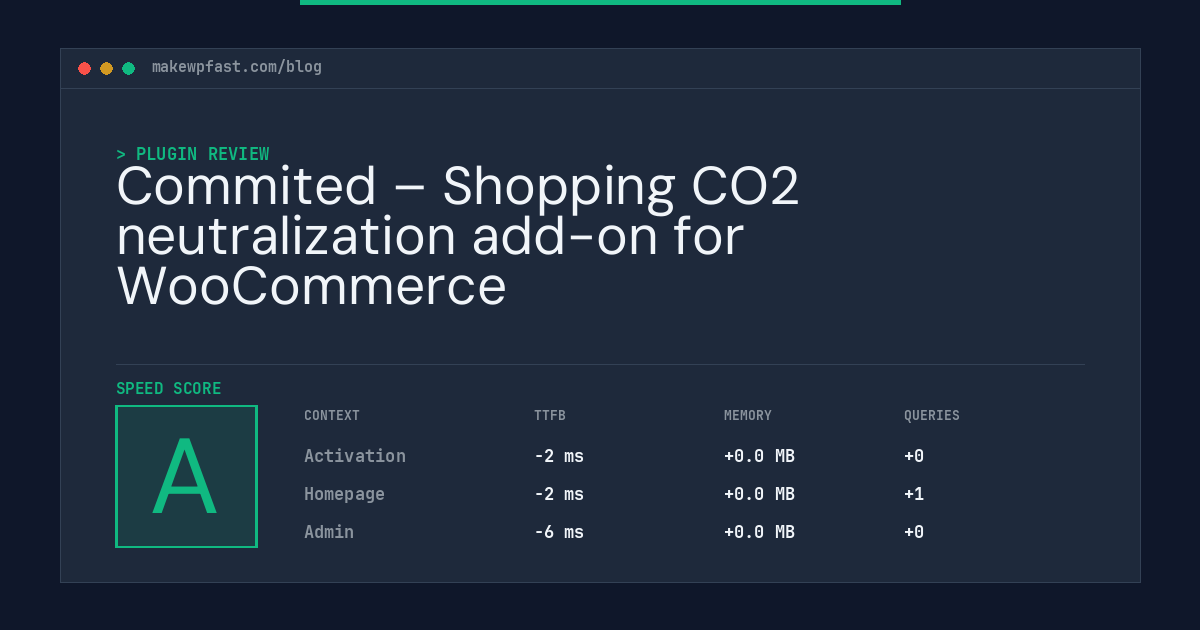Click Activation memory value +0.0 MB
This screenshot has height=630, width=1200.
coord(759,456)
